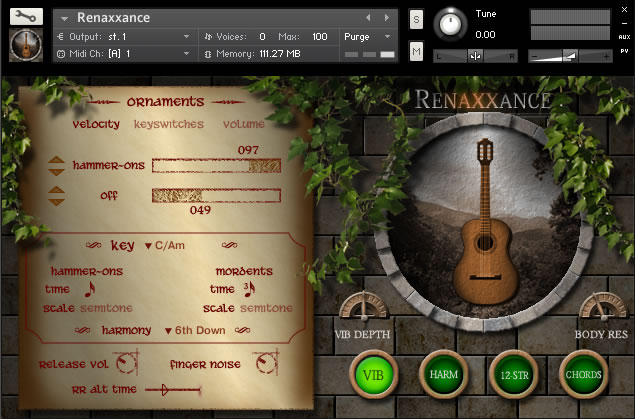This screenshot has width=635, height=419.
Task: Click the pan slider center marker
Action: click(475, 56)
